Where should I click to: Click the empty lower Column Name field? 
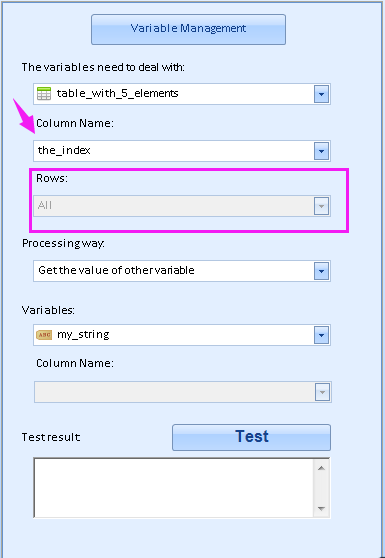pyautogui.click(x=183, y=392)
